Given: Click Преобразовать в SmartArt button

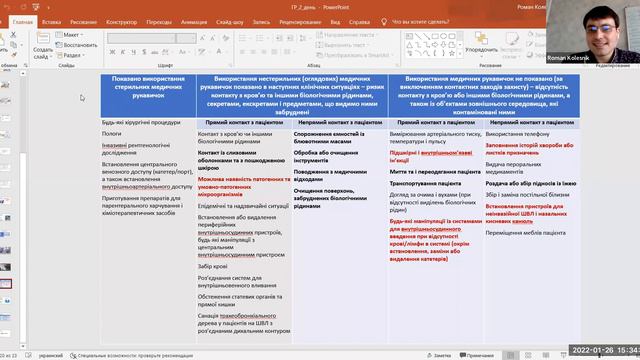Looking at the screenshot, I should 355,55.
